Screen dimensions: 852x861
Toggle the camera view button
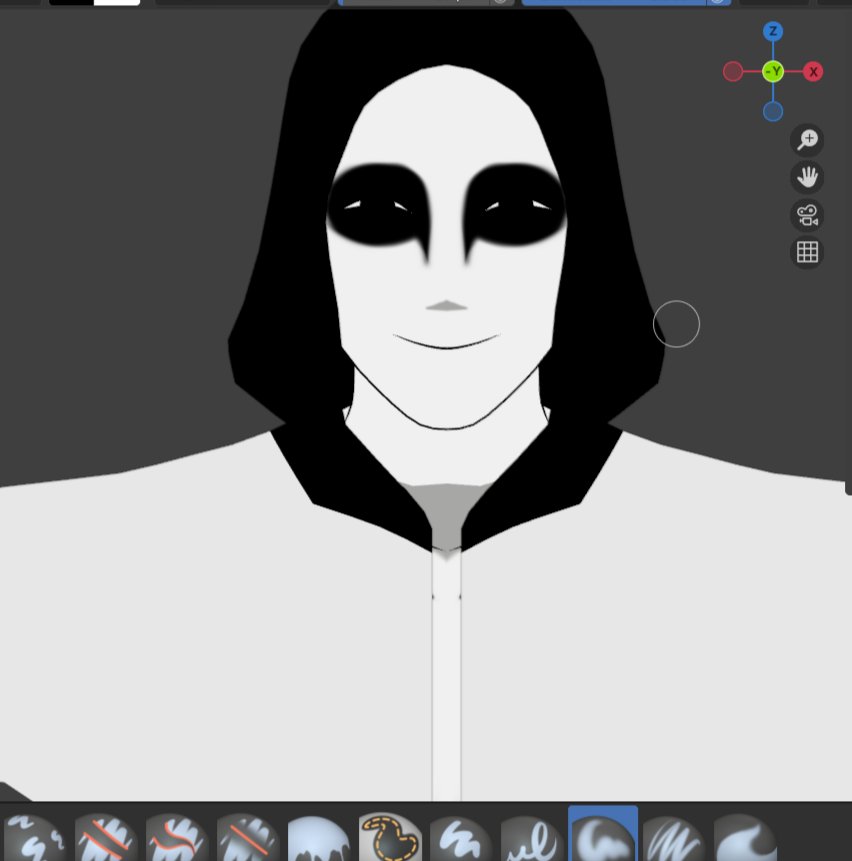pos(807,215)
